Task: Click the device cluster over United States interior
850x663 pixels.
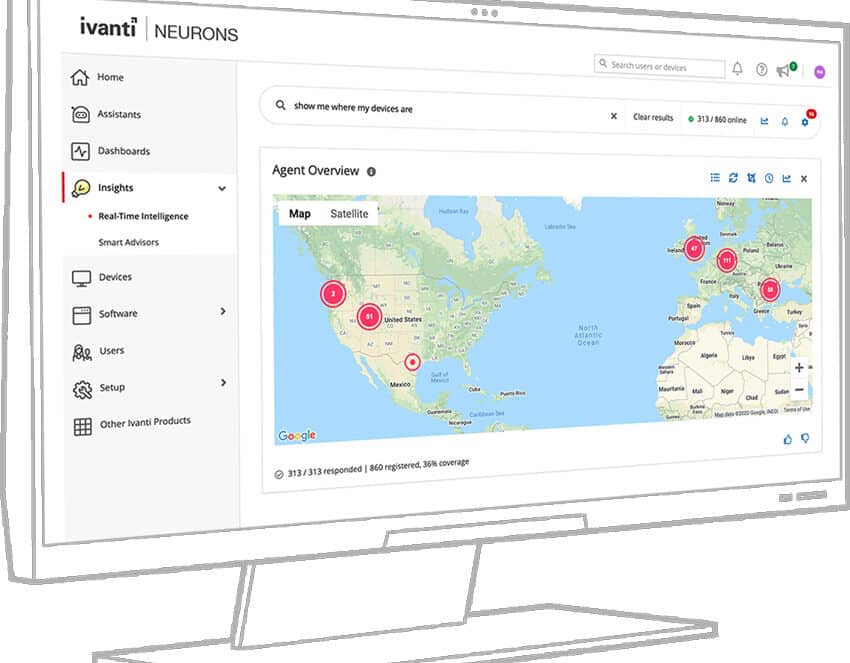Action: pyautogui.click(x=369, y=317)
